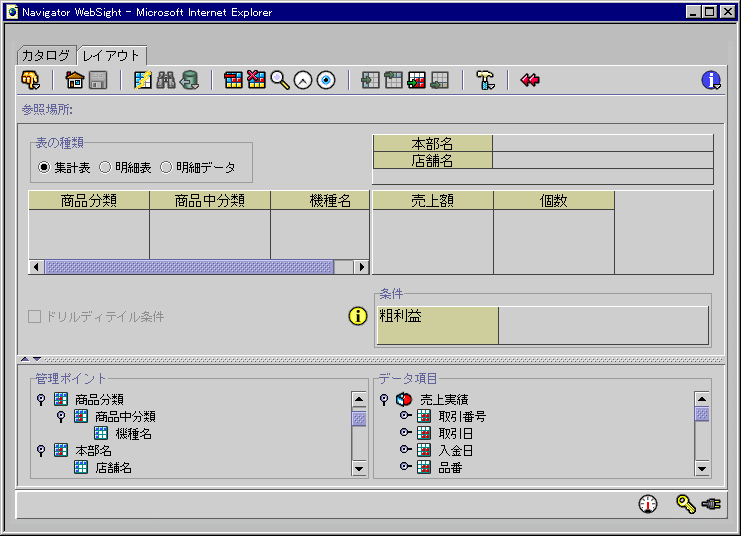Open the レイアウト tab
The height and width of the screenshot is (536, 741).
112,55
